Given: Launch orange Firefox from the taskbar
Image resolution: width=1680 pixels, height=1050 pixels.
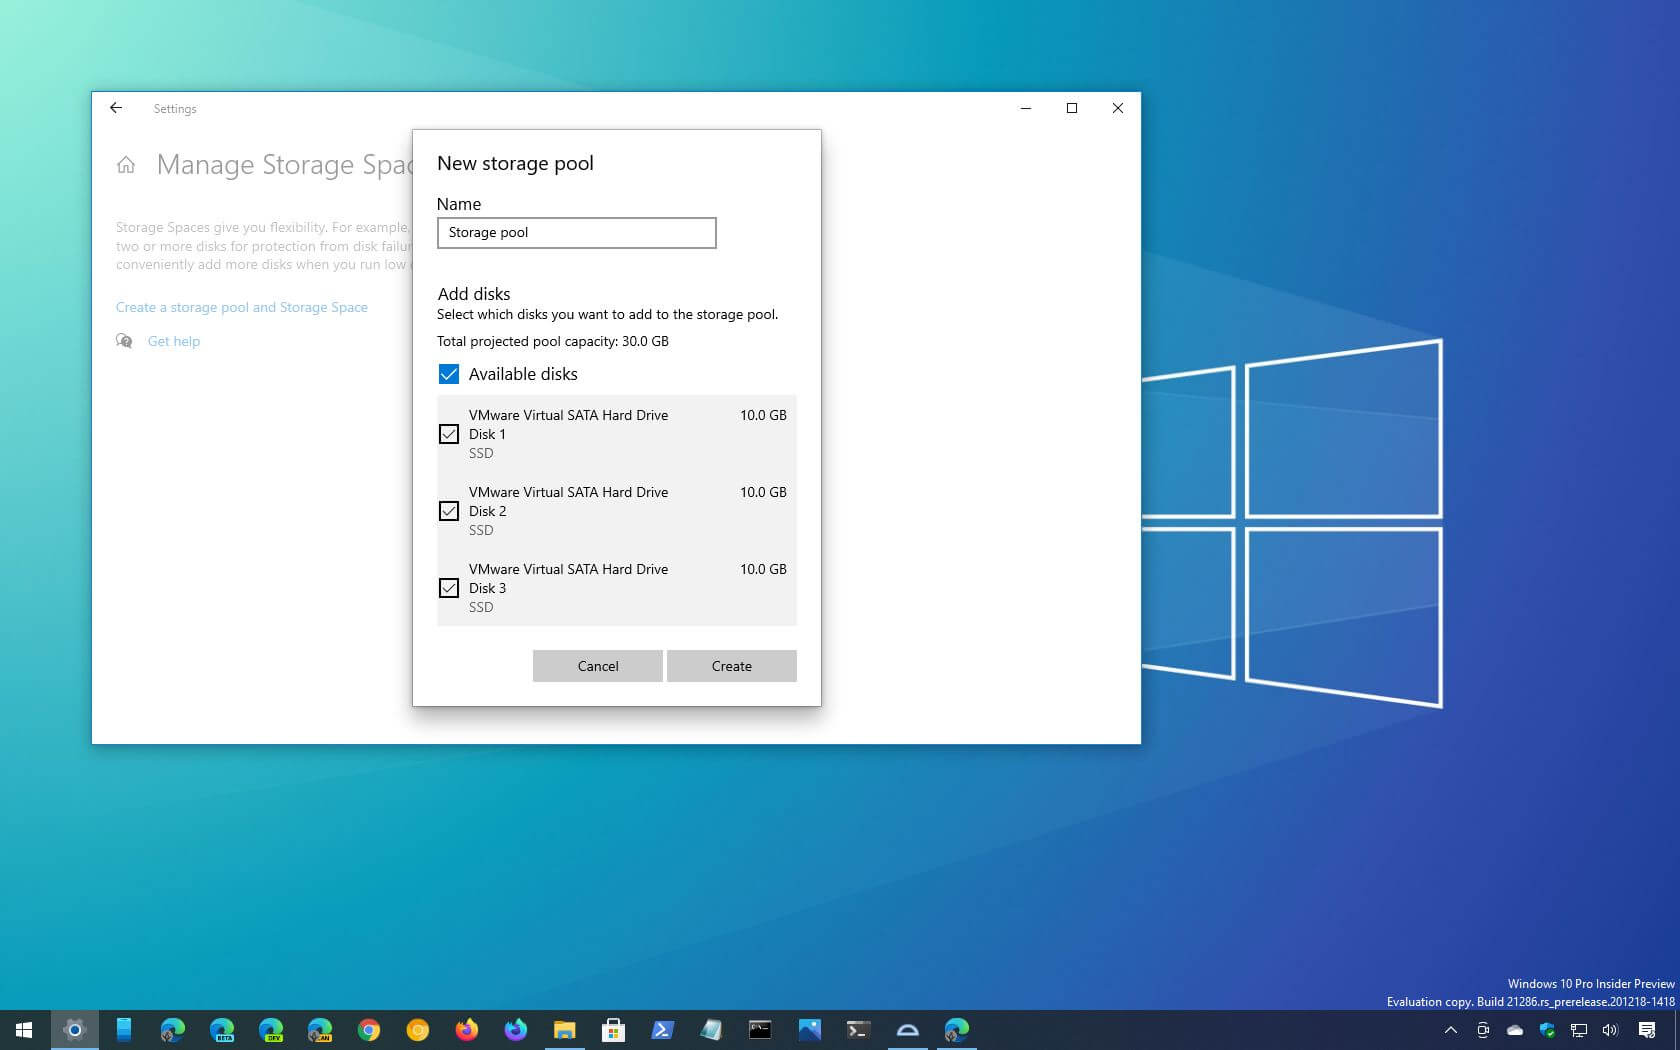Looking at the screenshot, I should (x=466, y=1030).
